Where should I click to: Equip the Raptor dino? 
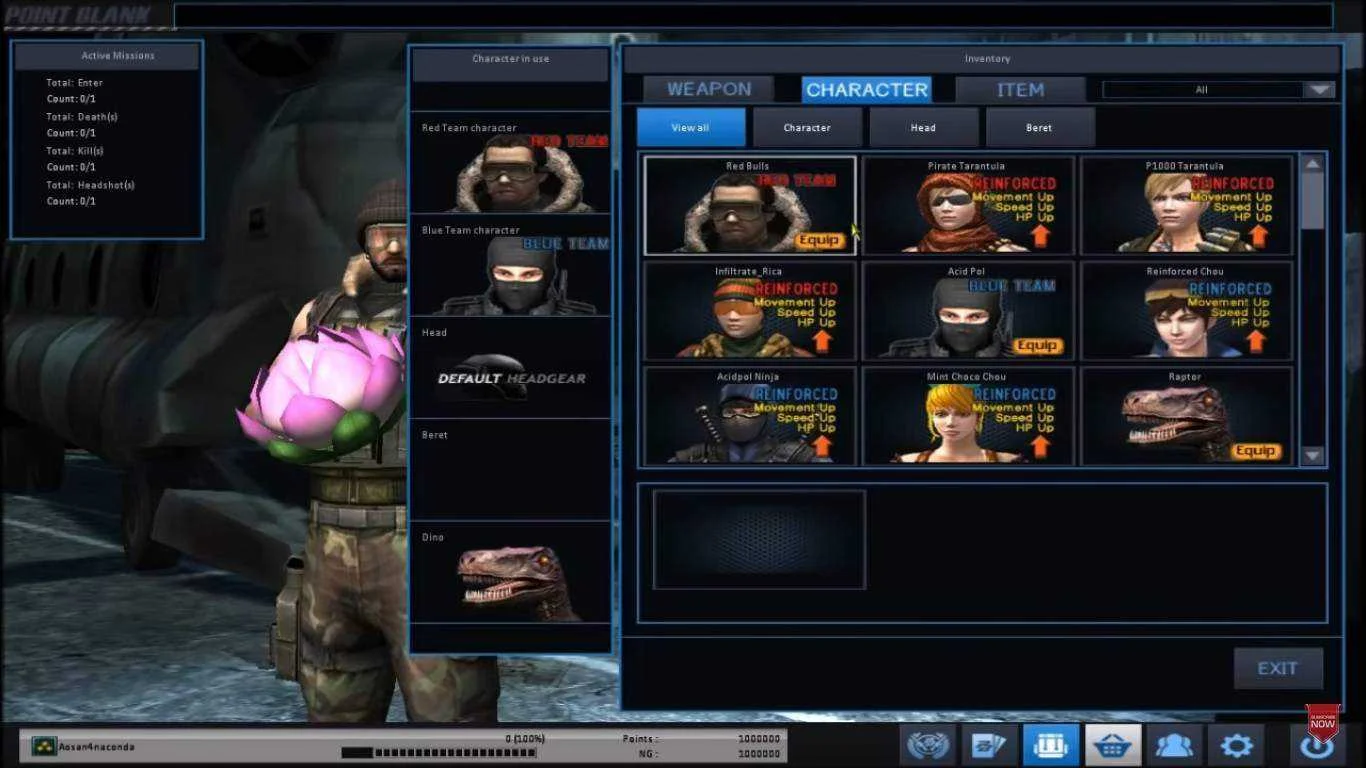[x=1256, y=451]
